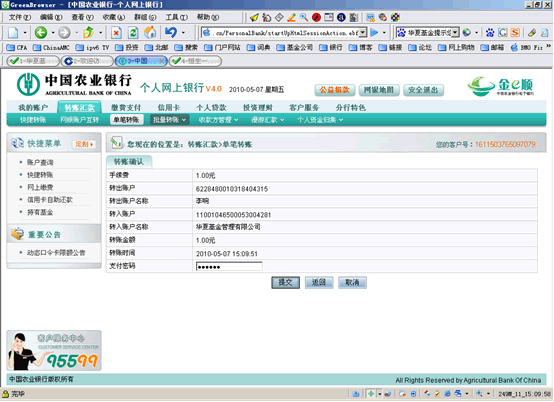The width and height of the screenshot is (554, 402).
Task: Click the New blank page icon
Action: pos(13,33)
